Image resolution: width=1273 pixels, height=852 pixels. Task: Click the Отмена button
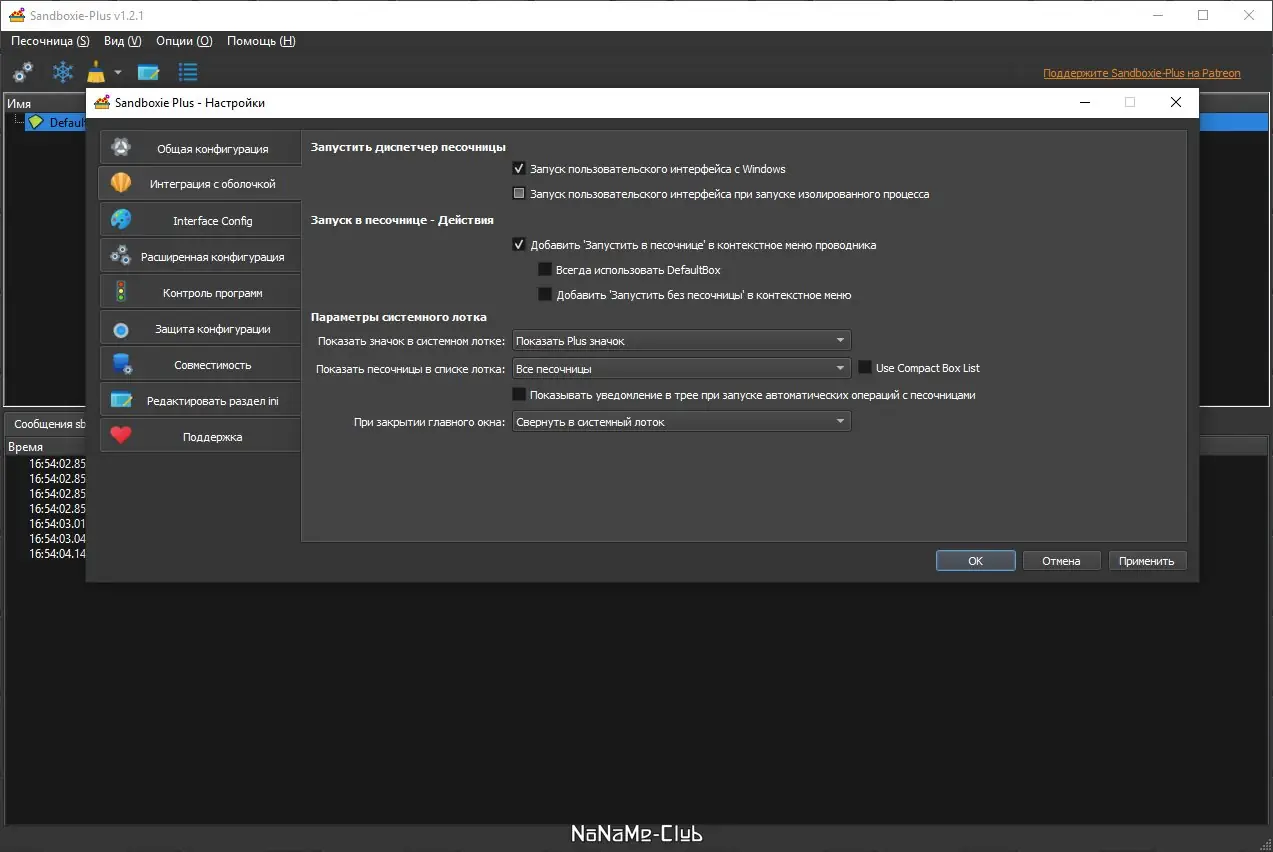click(1061, 561)
